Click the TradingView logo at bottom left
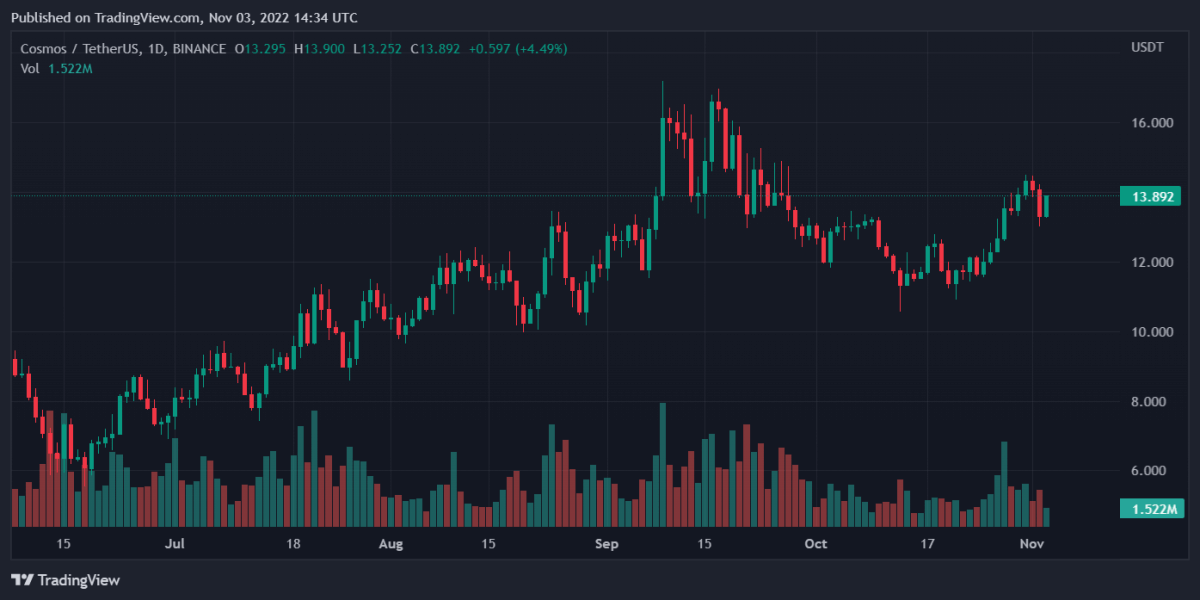Screen dimensions: 1200x600 65,580
